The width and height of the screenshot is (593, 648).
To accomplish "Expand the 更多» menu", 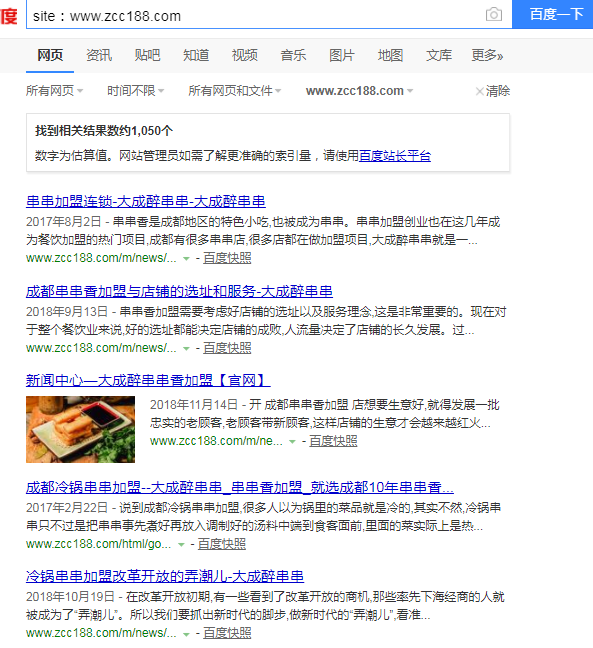I will coord(487,55).
